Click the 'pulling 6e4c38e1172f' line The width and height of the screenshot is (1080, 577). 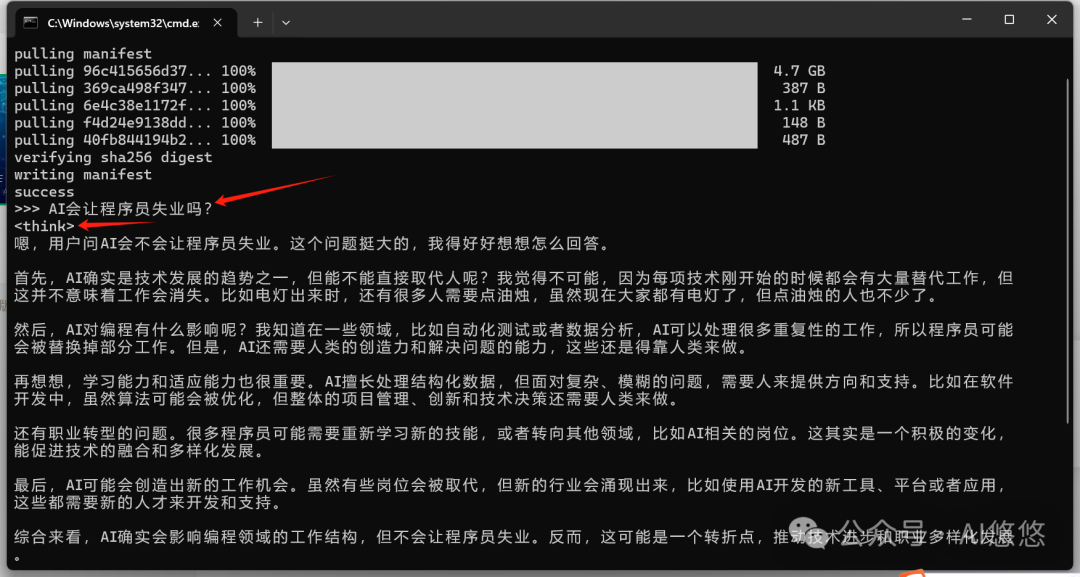tap(419, 105)
